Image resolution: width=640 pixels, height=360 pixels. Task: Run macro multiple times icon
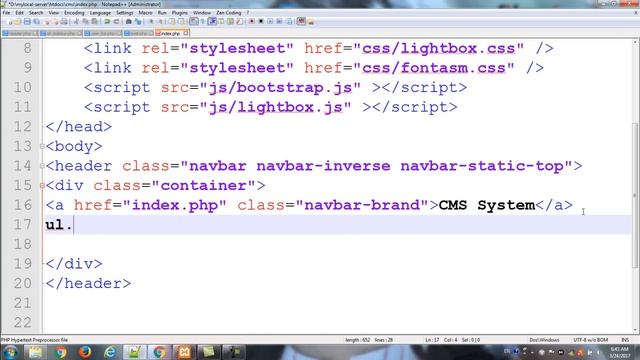point(280,21)
